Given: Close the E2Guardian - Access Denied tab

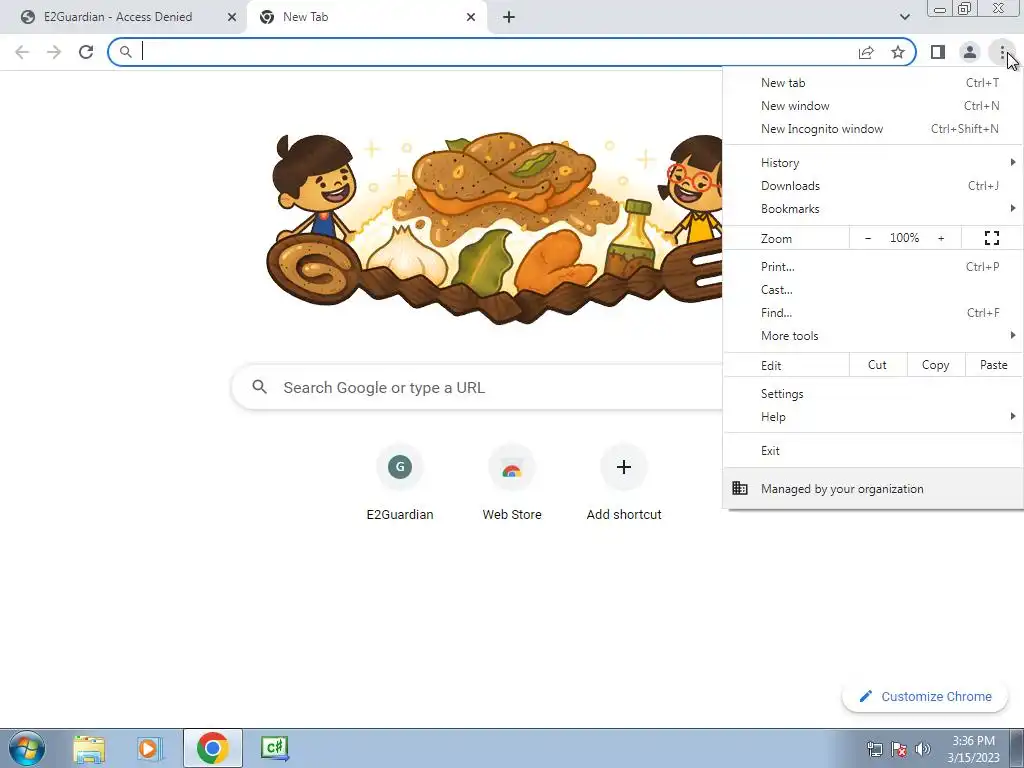Looking at the screenshot, I should [232, 18].
